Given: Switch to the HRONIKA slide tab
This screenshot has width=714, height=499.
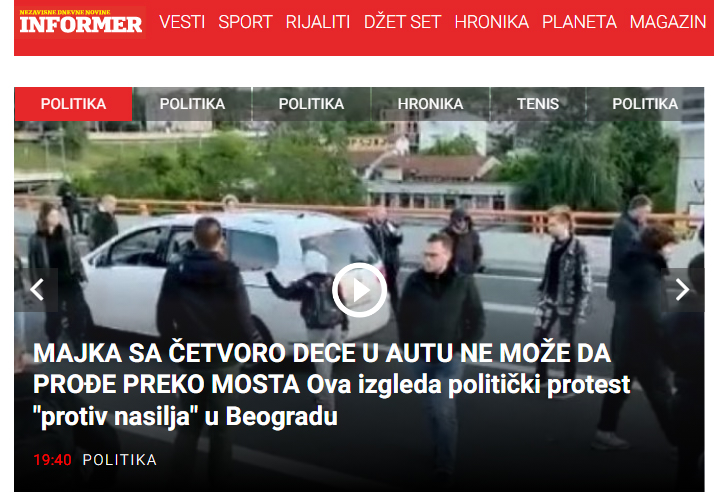Looking at the screenshot, I should tap(430, 104).
